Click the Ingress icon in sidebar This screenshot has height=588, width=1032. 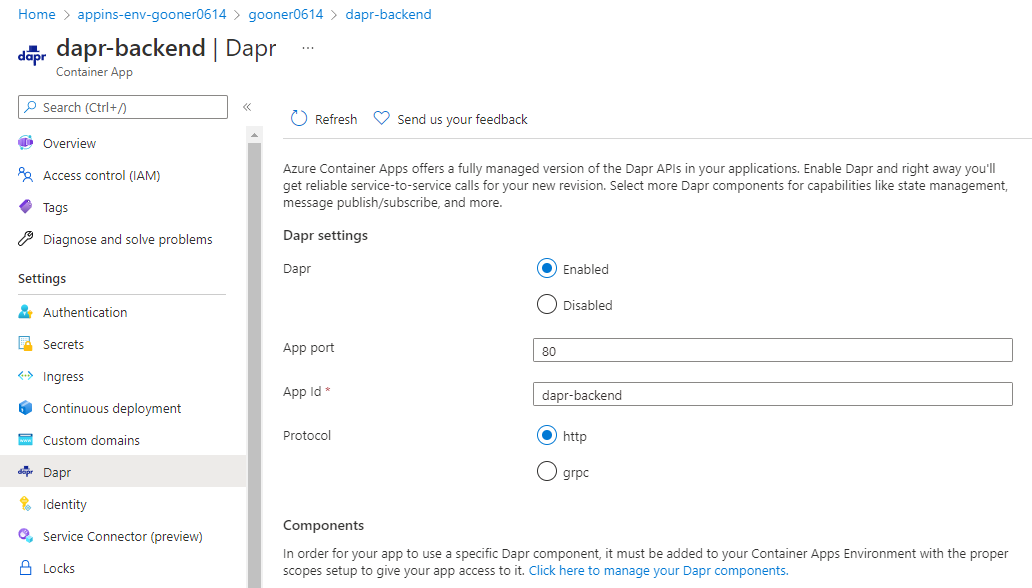(26, 375)
